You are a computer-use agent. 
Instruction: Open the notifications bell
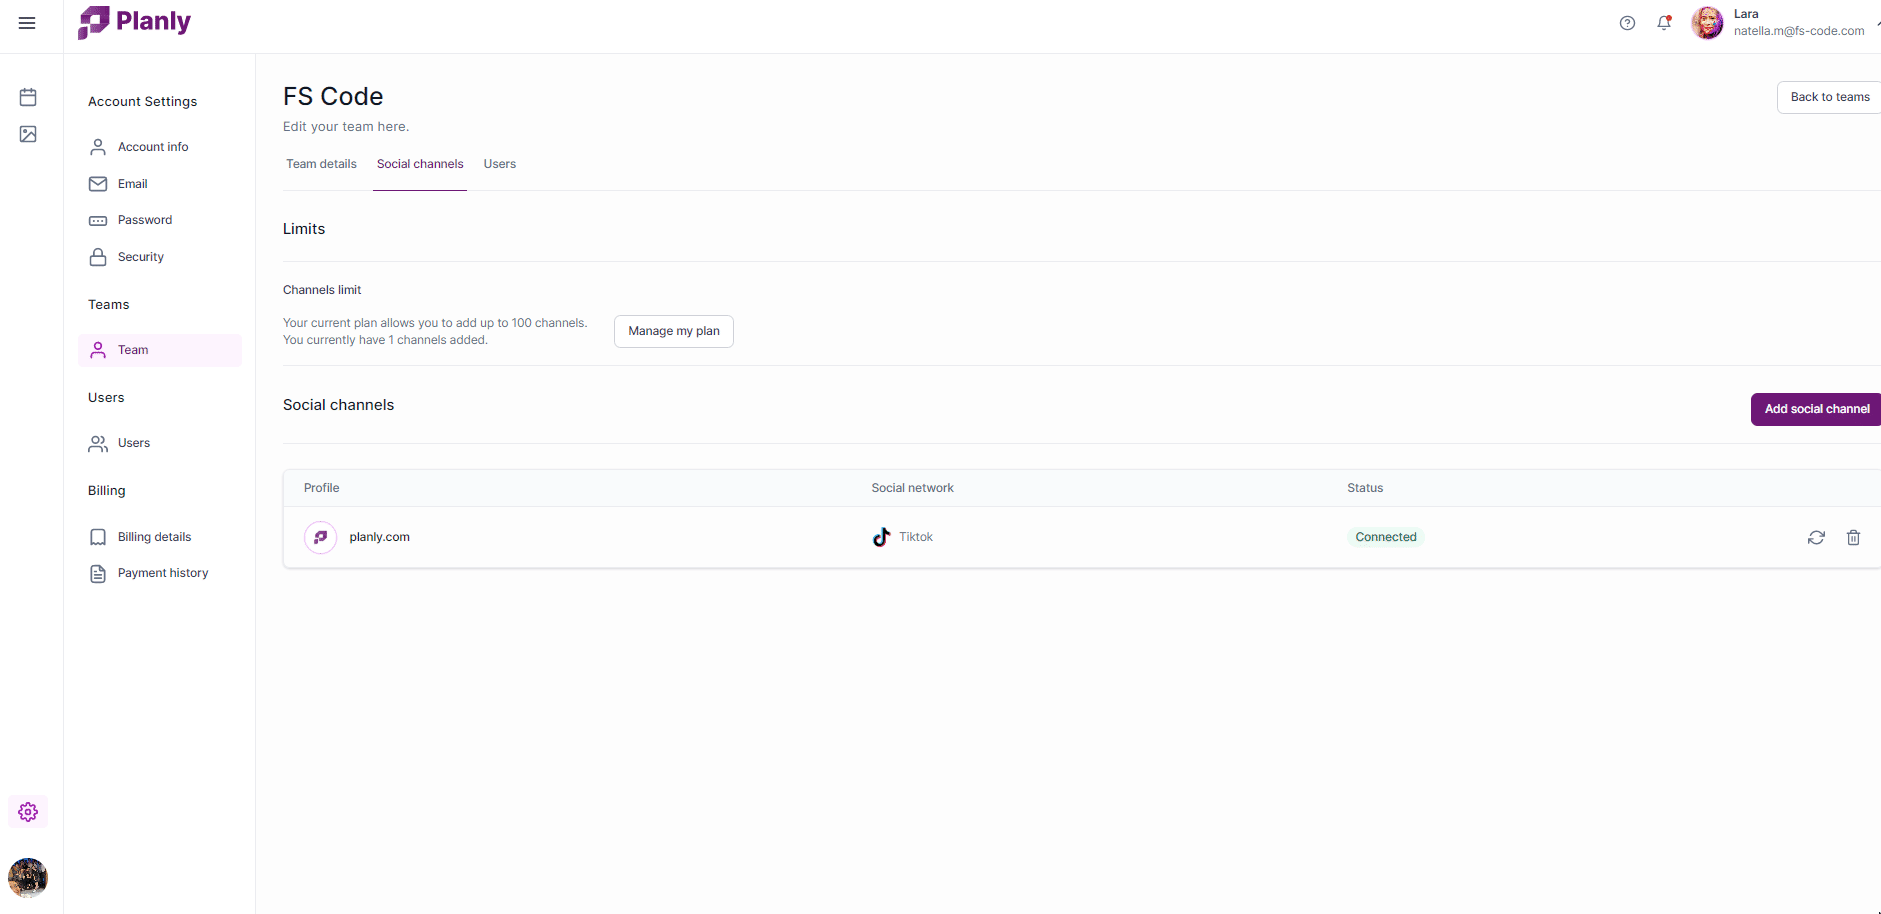(1664, 23)
